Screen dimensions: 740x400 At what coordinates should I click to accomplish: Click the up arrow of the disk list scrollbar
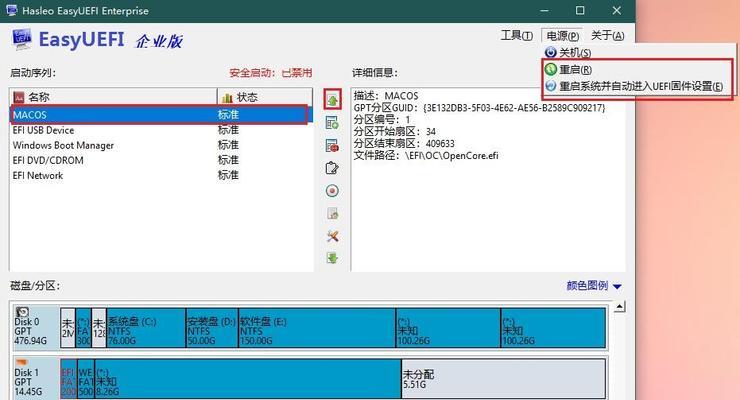(x=620, y=307)
